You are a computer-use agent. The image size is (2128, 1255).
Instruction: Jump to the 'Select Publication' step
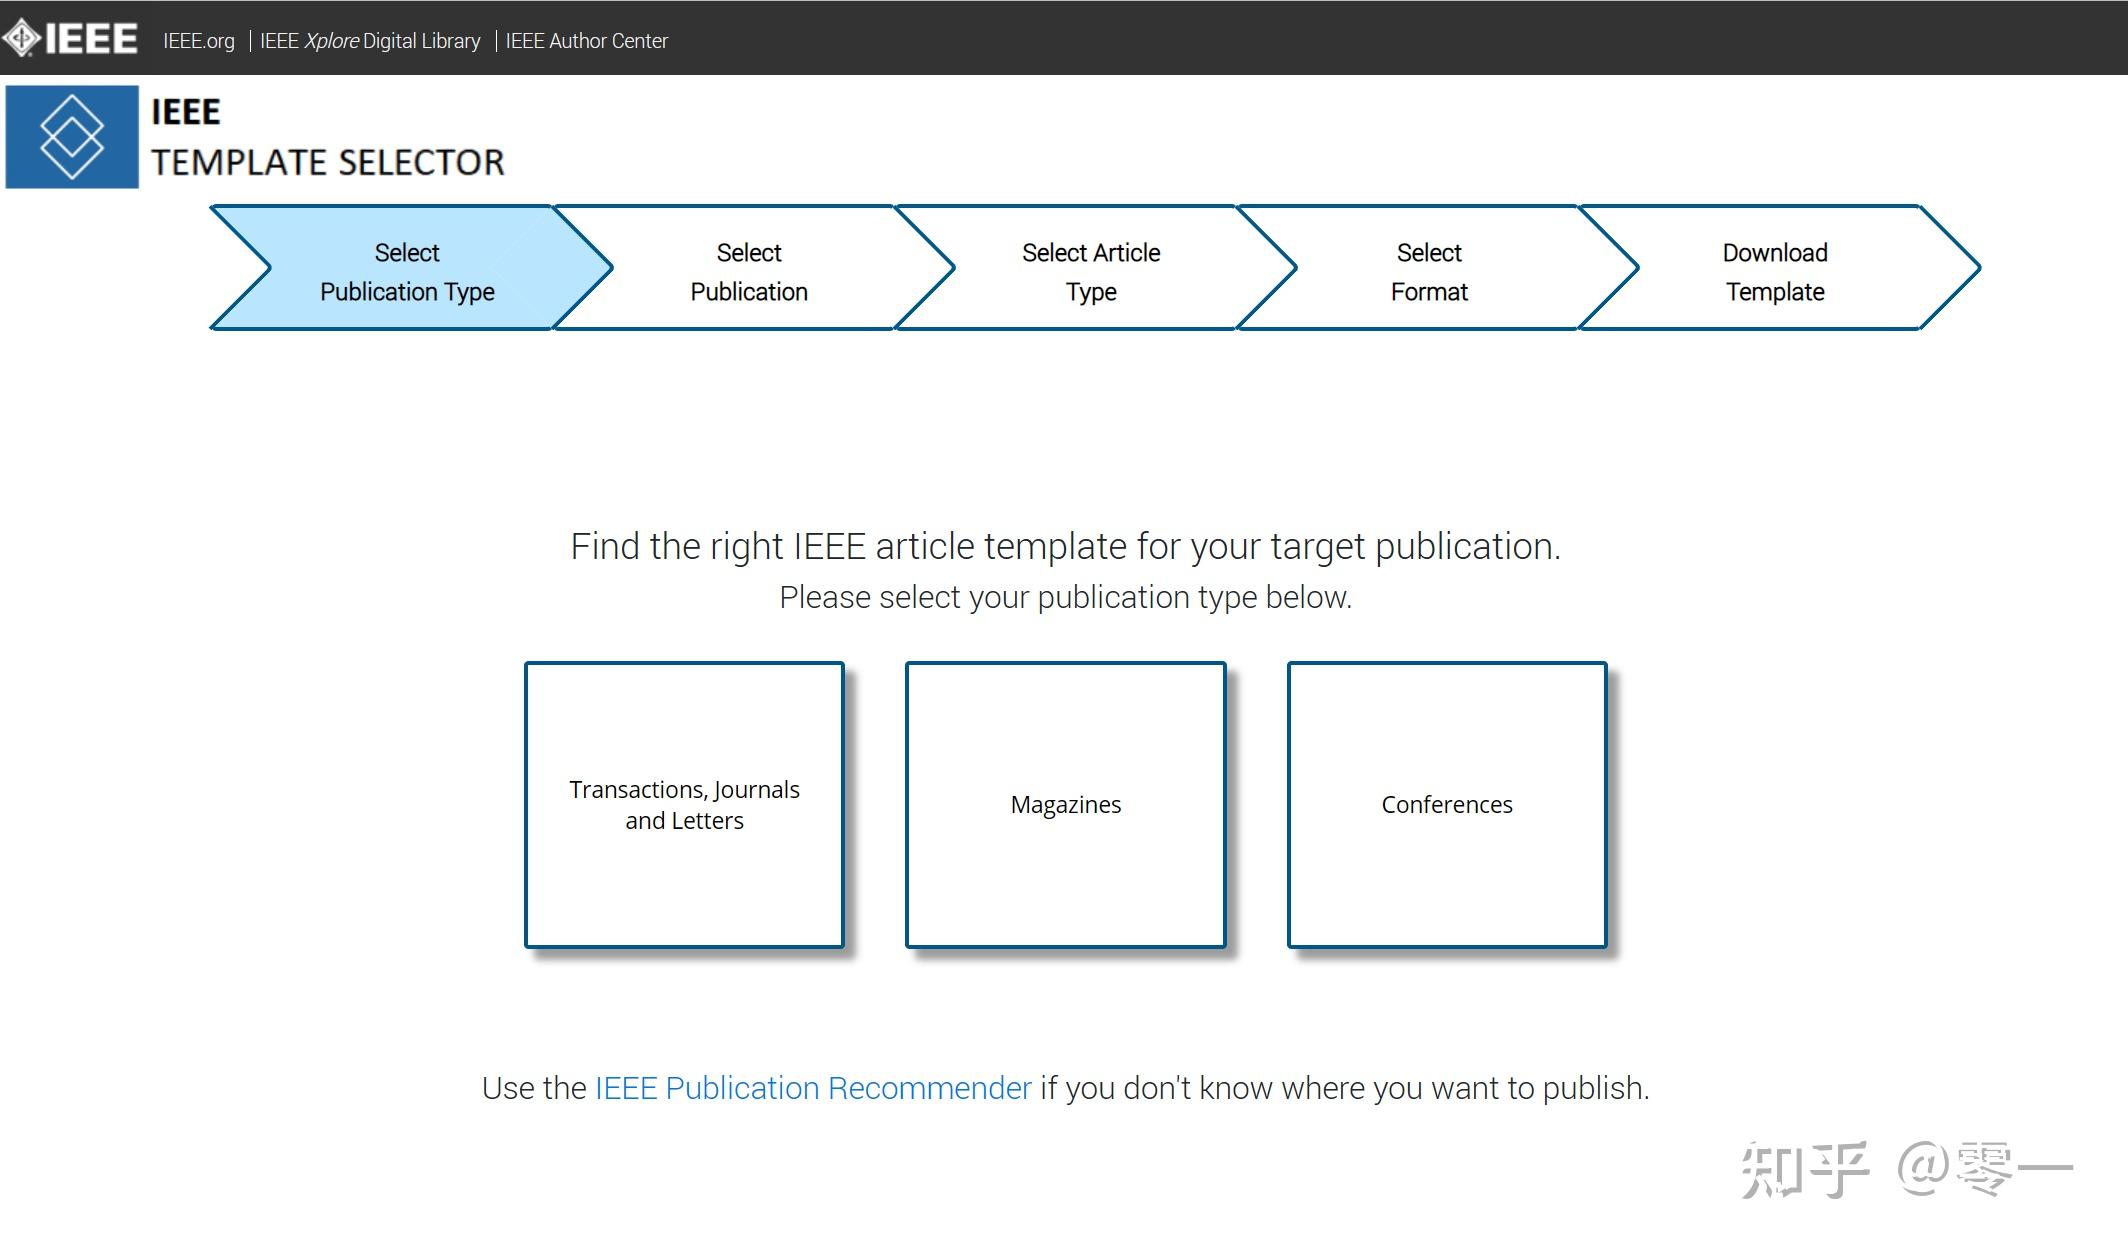[749, 271]
